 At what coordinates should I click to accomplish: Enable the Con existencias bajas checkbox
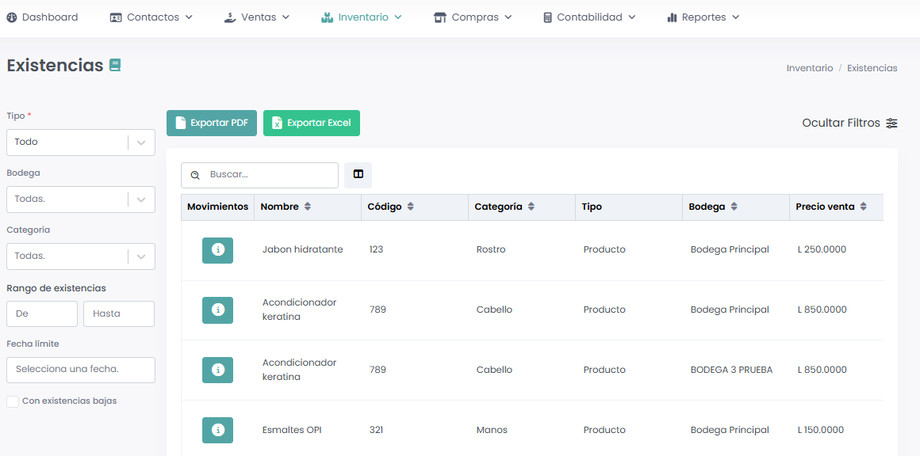[x=12, y=401]
